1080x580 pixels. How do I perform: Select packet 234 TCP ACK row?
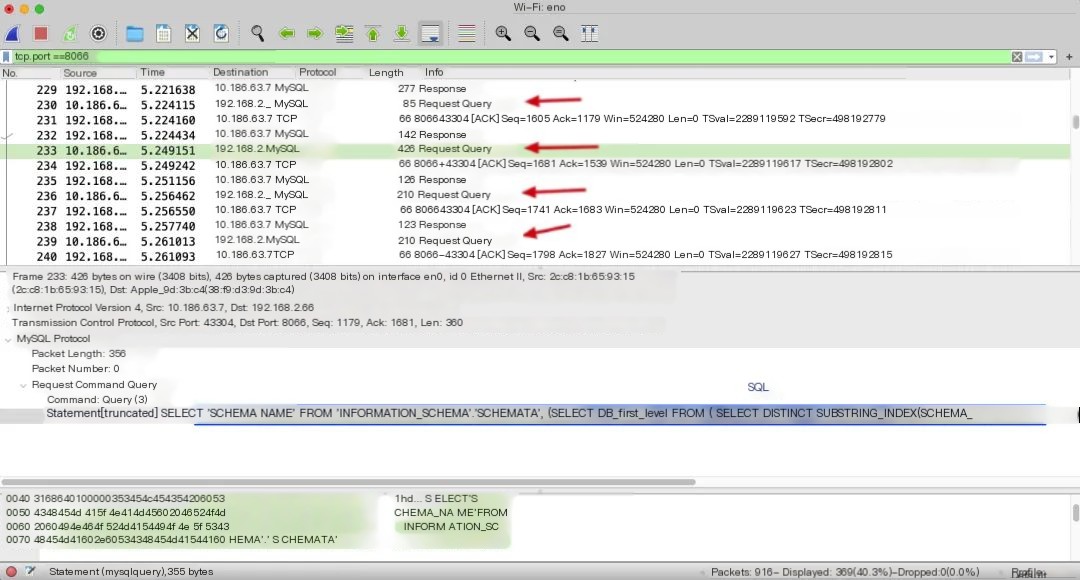pyautogui.click(x=537, y=165)
